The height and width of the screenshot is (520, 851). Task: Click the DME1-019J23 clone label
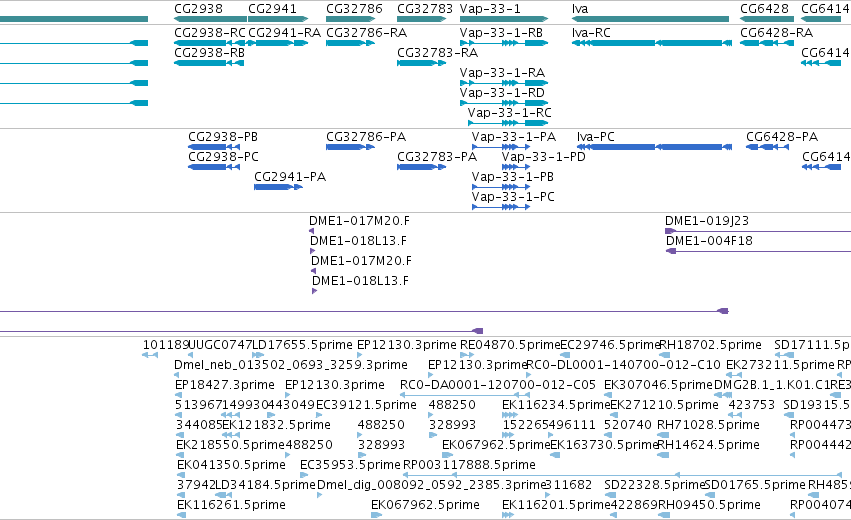pyautogui.click(x=707, y=221)
